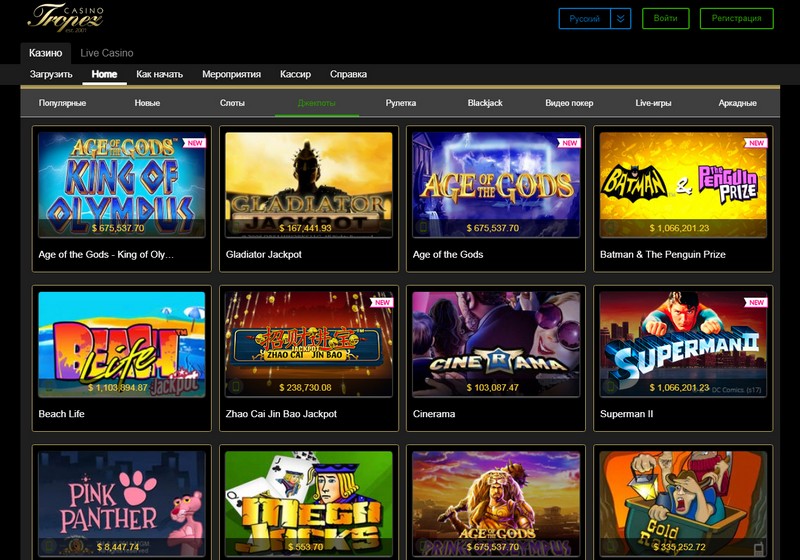This screenshot has width=800, height=560.
Task: Click the mobile icon on Superman II
Action: pyautogui.click(x=610, y=387)
